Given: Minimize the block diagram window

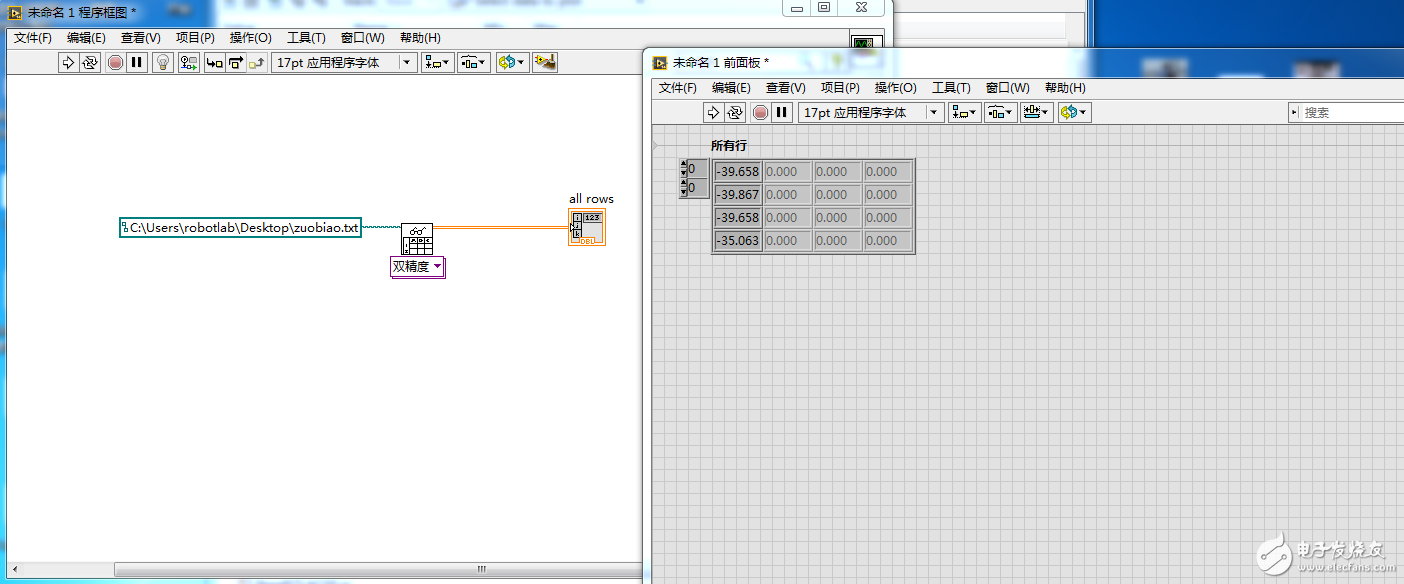Looking at the screenshot, I should pos(797,8).
